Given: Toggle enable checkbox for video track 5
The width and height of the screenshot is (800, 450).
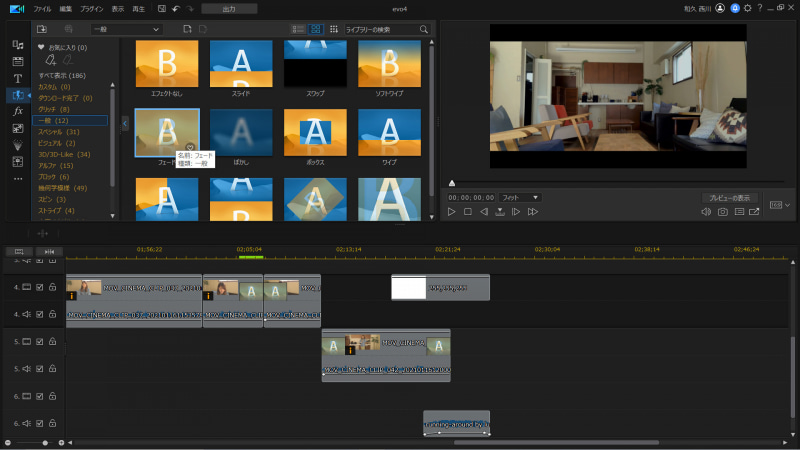Looking at the screenshot, I should (x=40, y=342).
